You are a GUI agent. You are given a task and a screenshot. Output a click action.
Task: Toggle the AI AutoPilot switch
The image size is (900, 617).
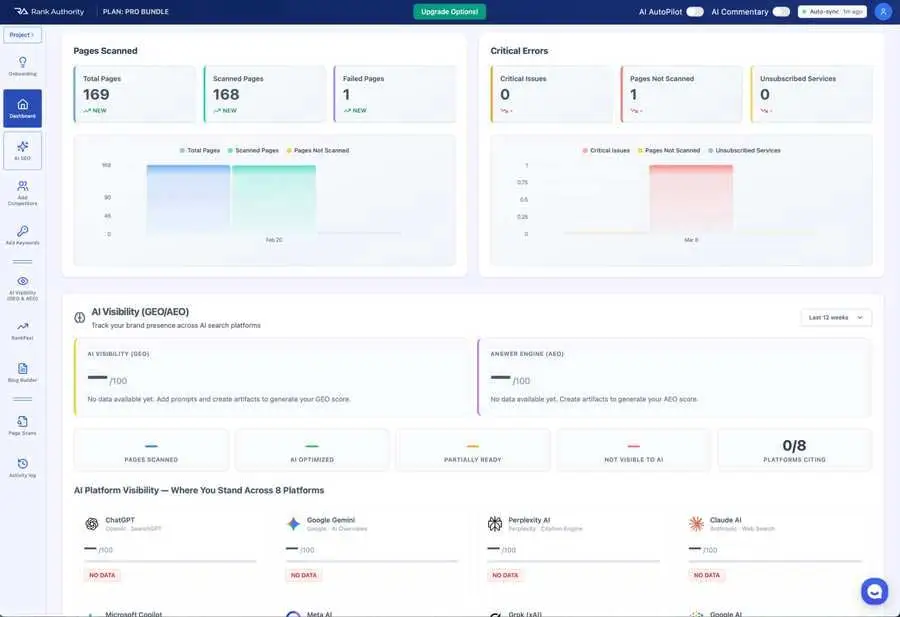click(x=695, y=11)
